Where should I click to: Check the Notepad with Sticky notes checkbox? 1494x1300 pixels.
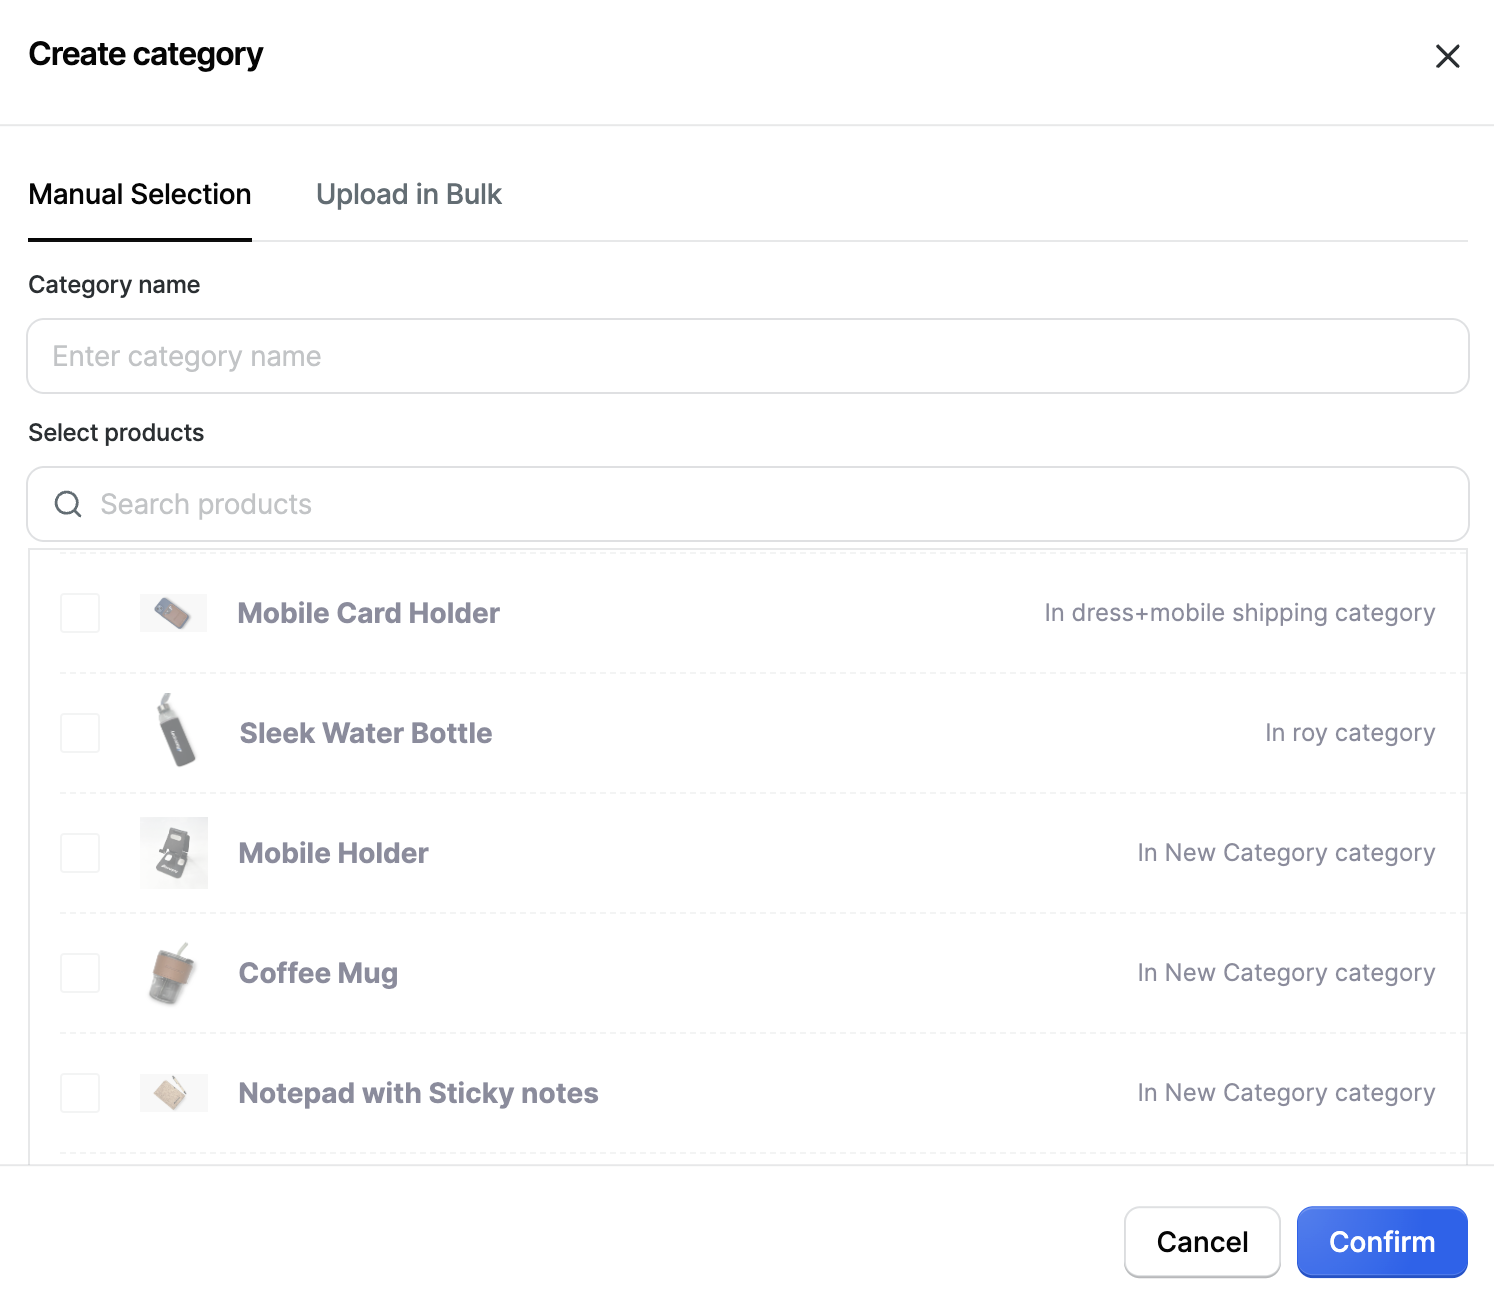pyautogui.click(x=79, y=1093)
